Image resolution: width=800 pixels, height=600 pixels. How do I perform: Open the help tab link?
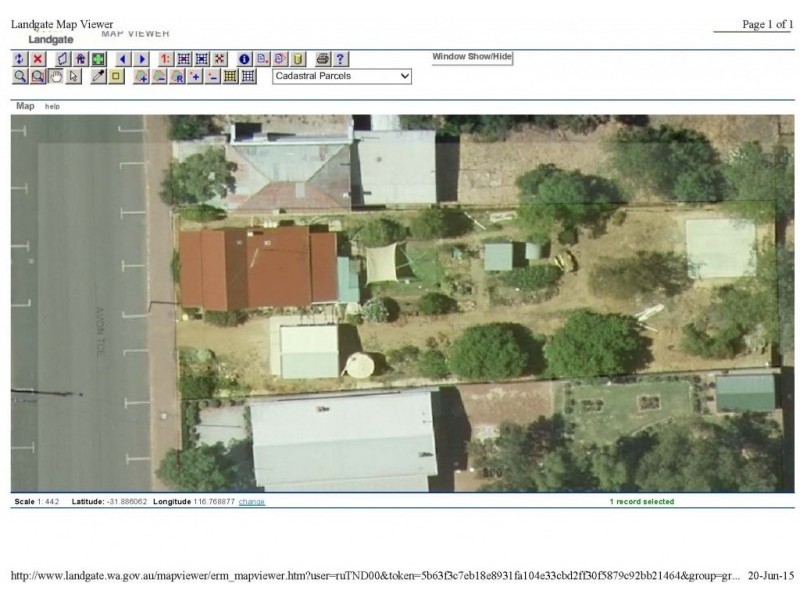click(x=52, y=106)
